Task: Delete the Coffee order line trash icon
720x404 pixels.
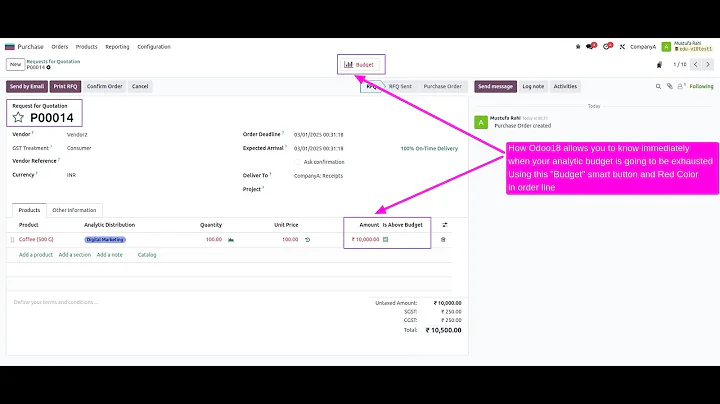Action: [x=443, y=240]
